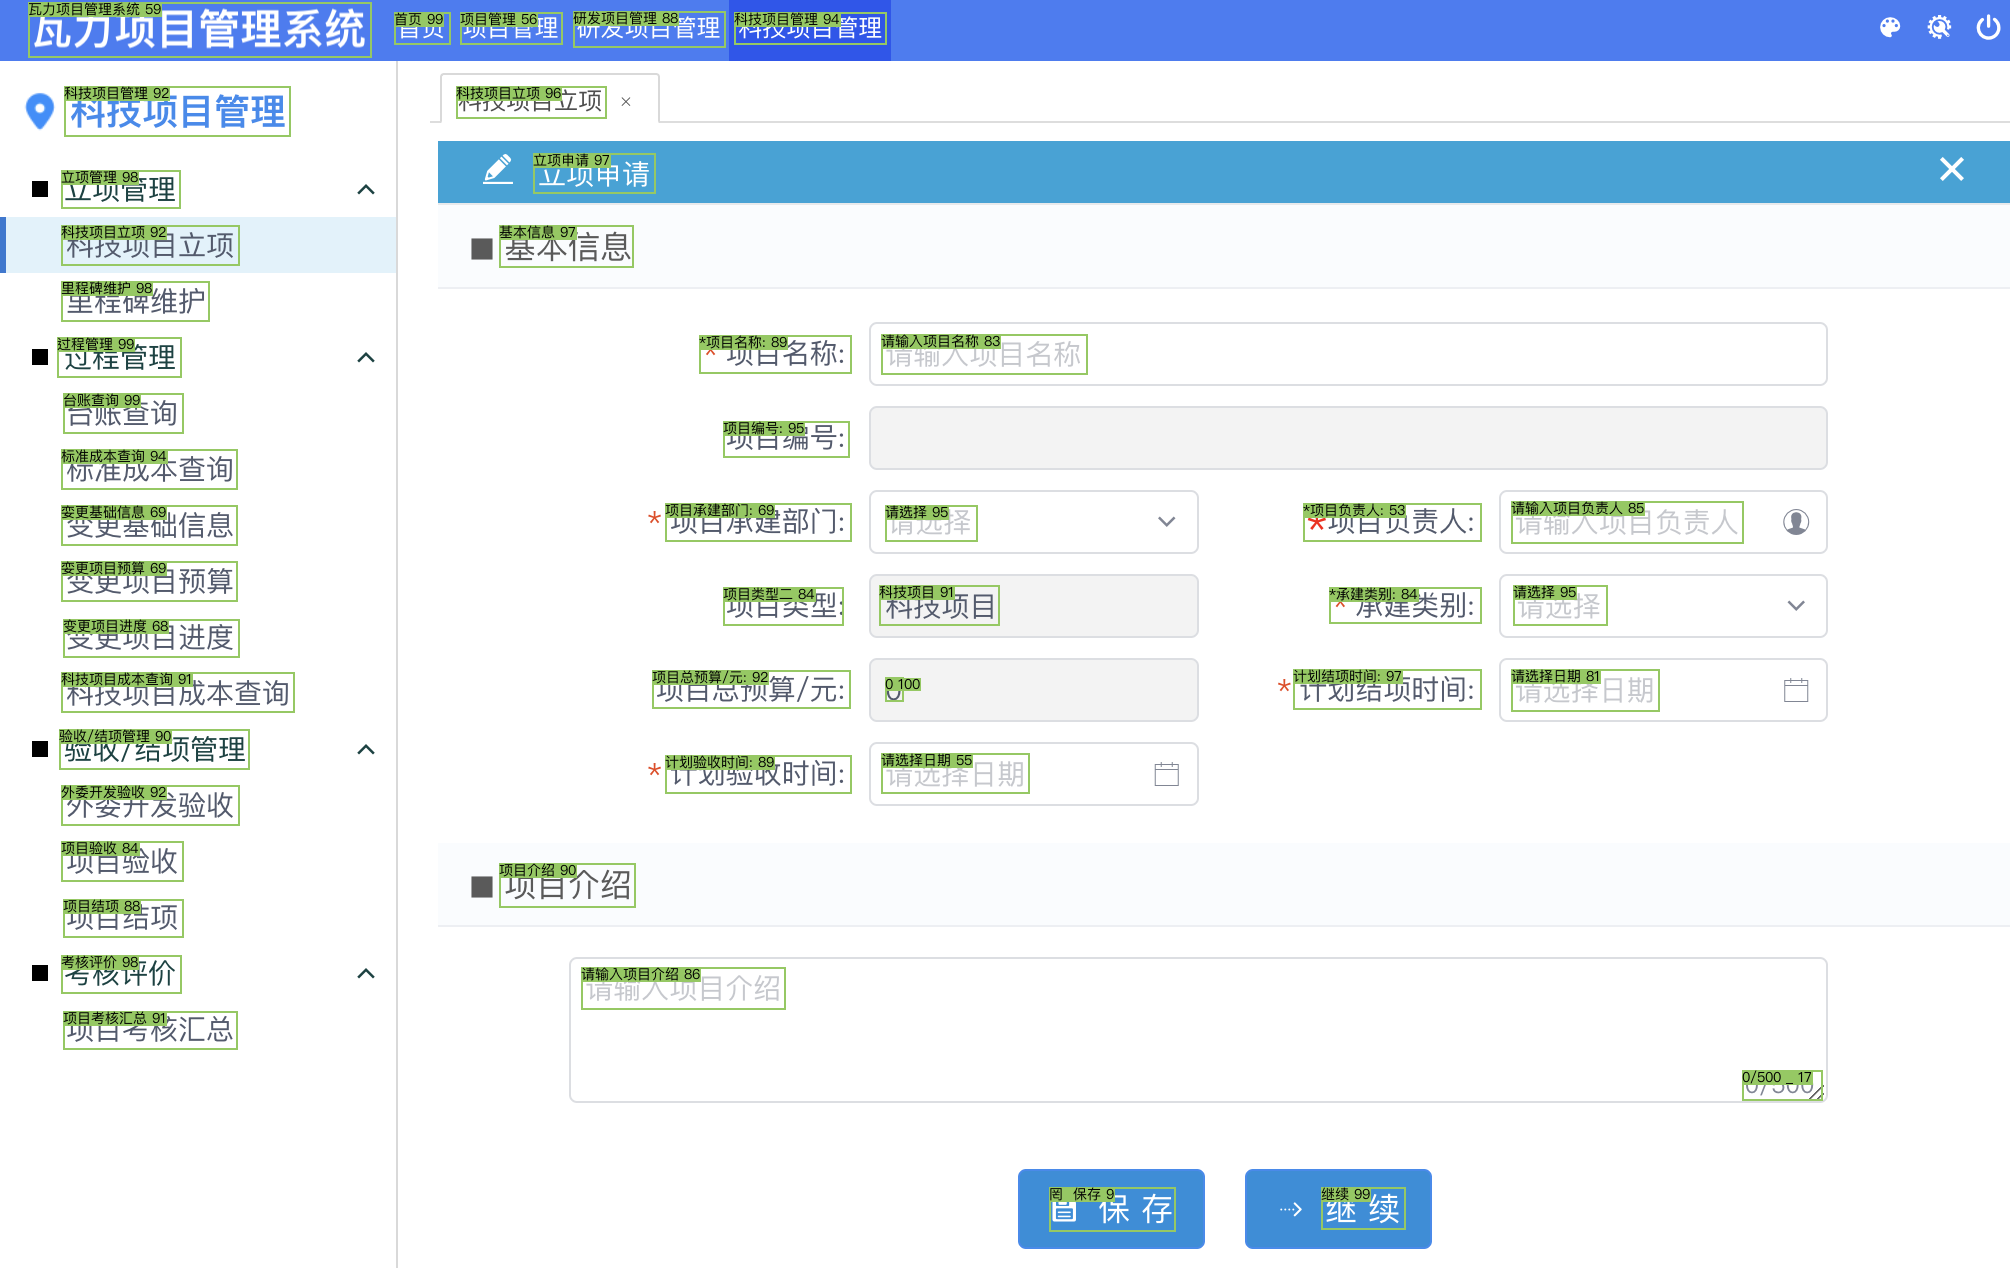
Task: Open the 承建类别 dropdown
Action: pos(1662,606)
